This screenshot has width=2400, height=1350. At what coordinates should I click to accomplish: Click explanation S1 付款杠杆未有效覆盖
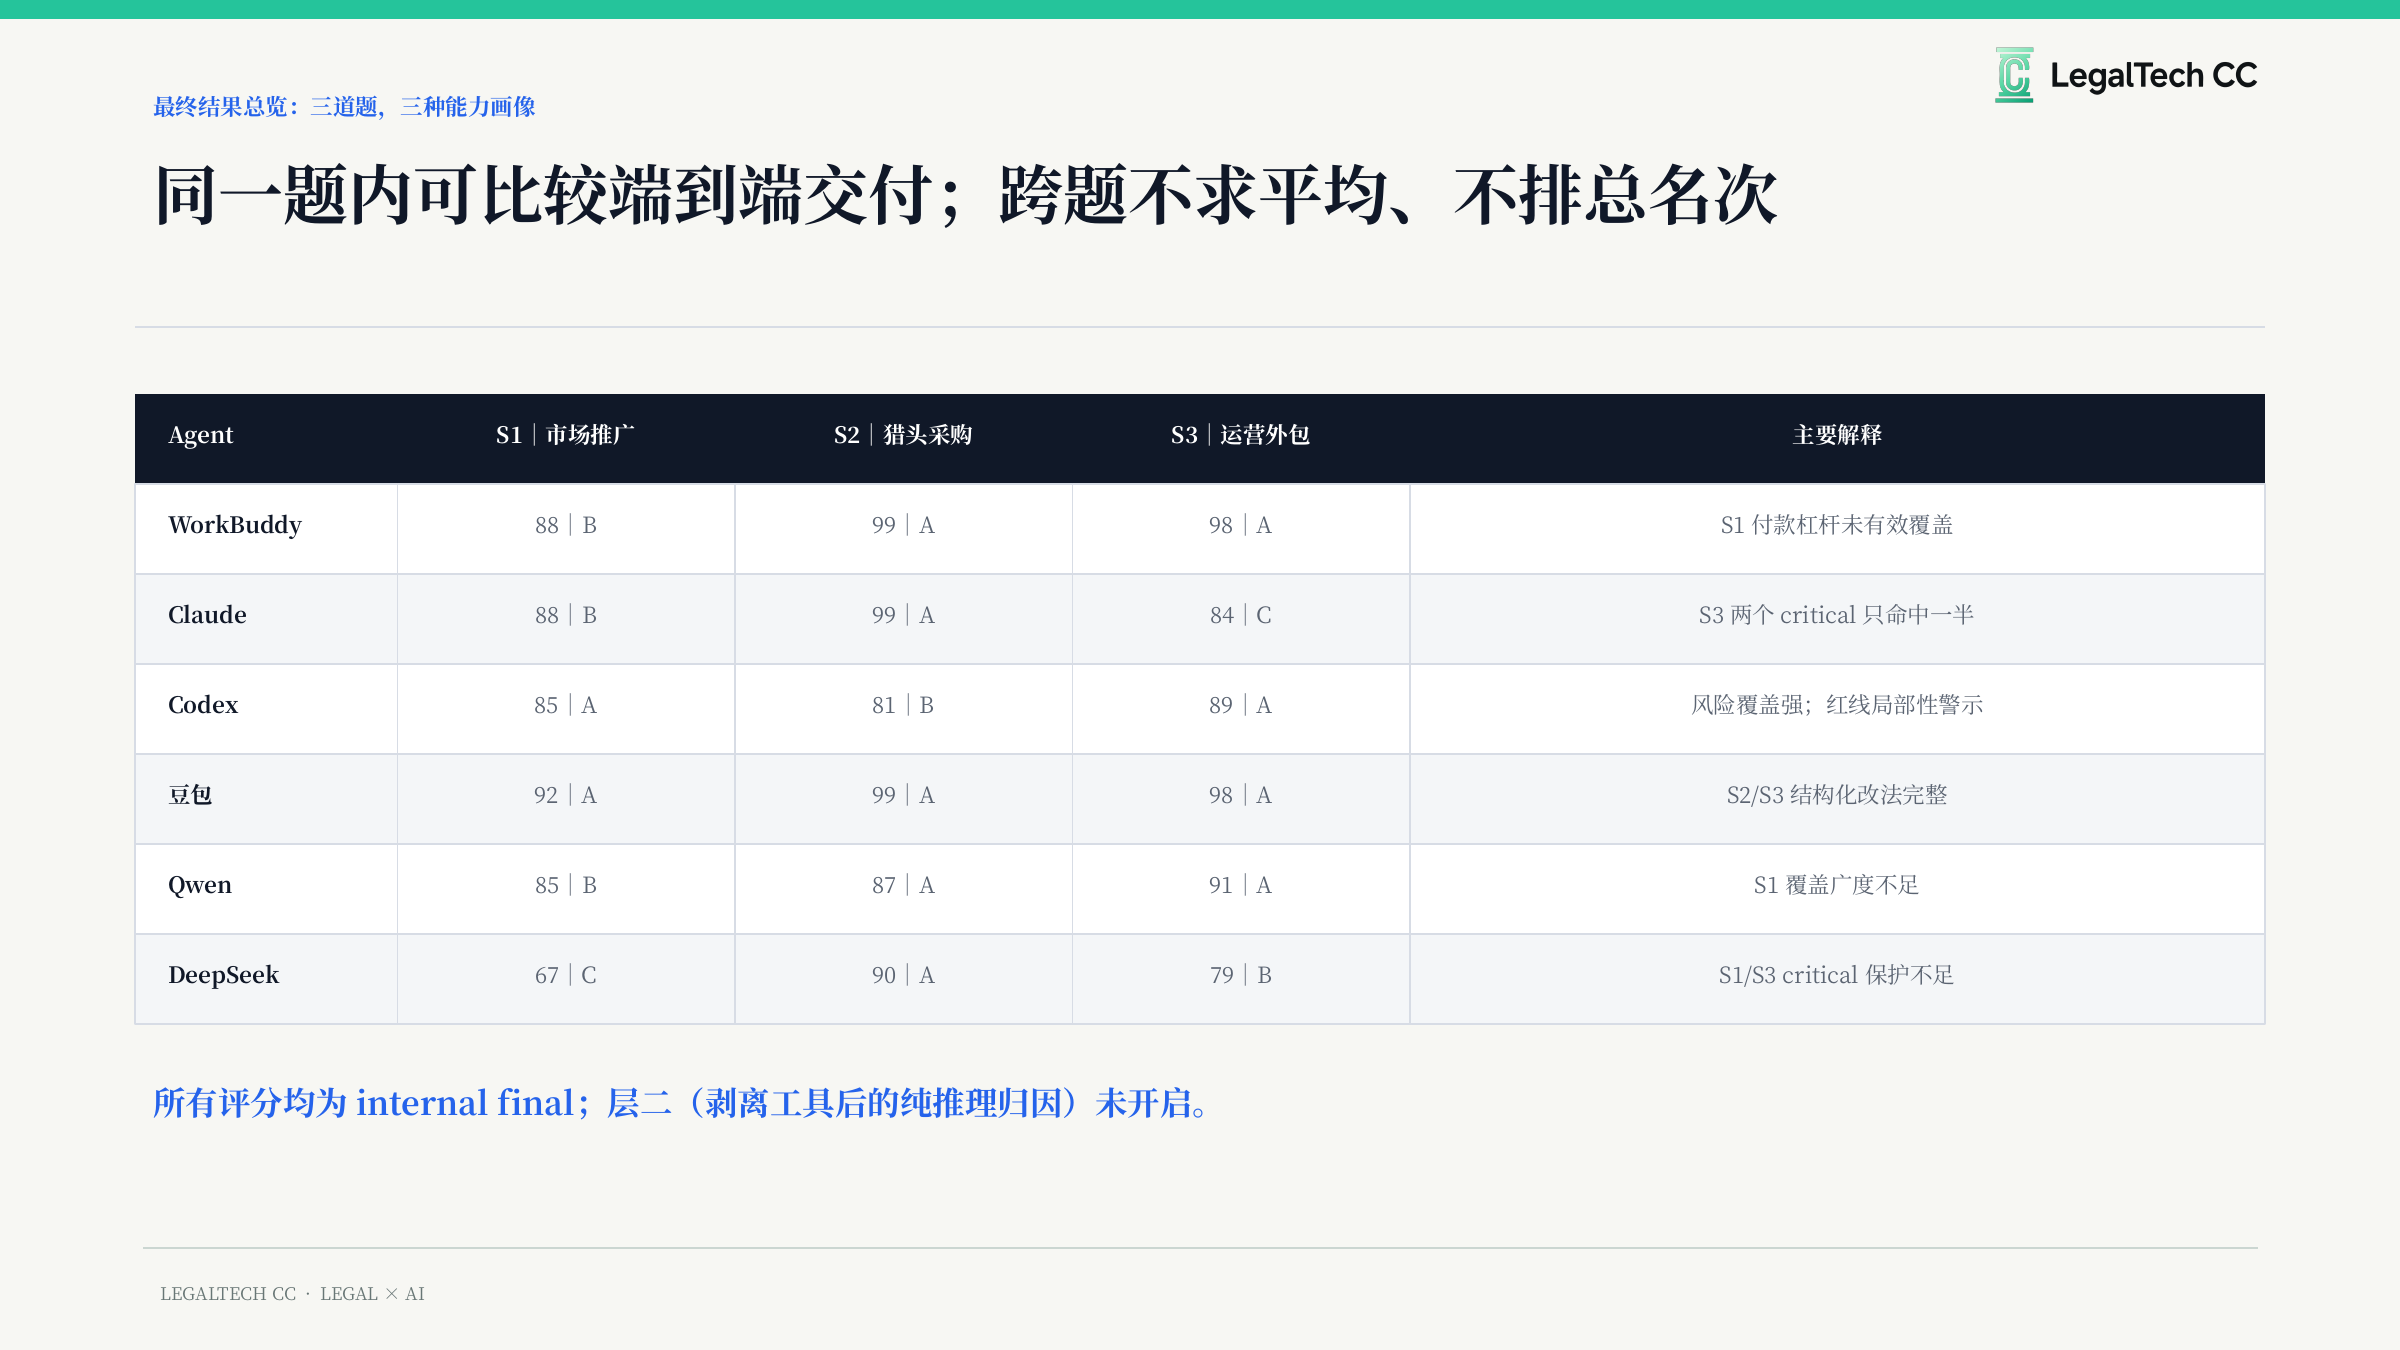point(1837,525)
